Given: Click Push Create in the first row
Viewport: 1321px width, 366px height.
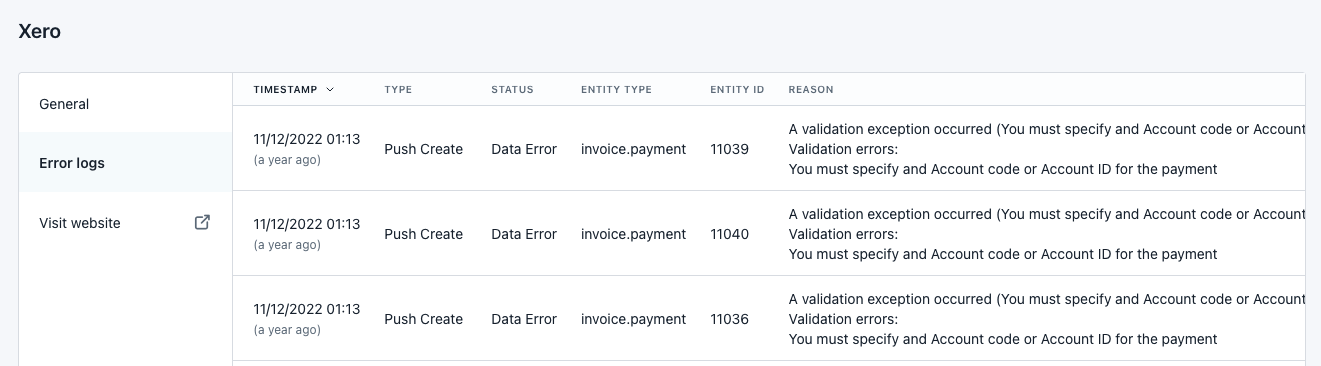Looking at the screenshot, I should pyautogui.click(x=423, y=149).
